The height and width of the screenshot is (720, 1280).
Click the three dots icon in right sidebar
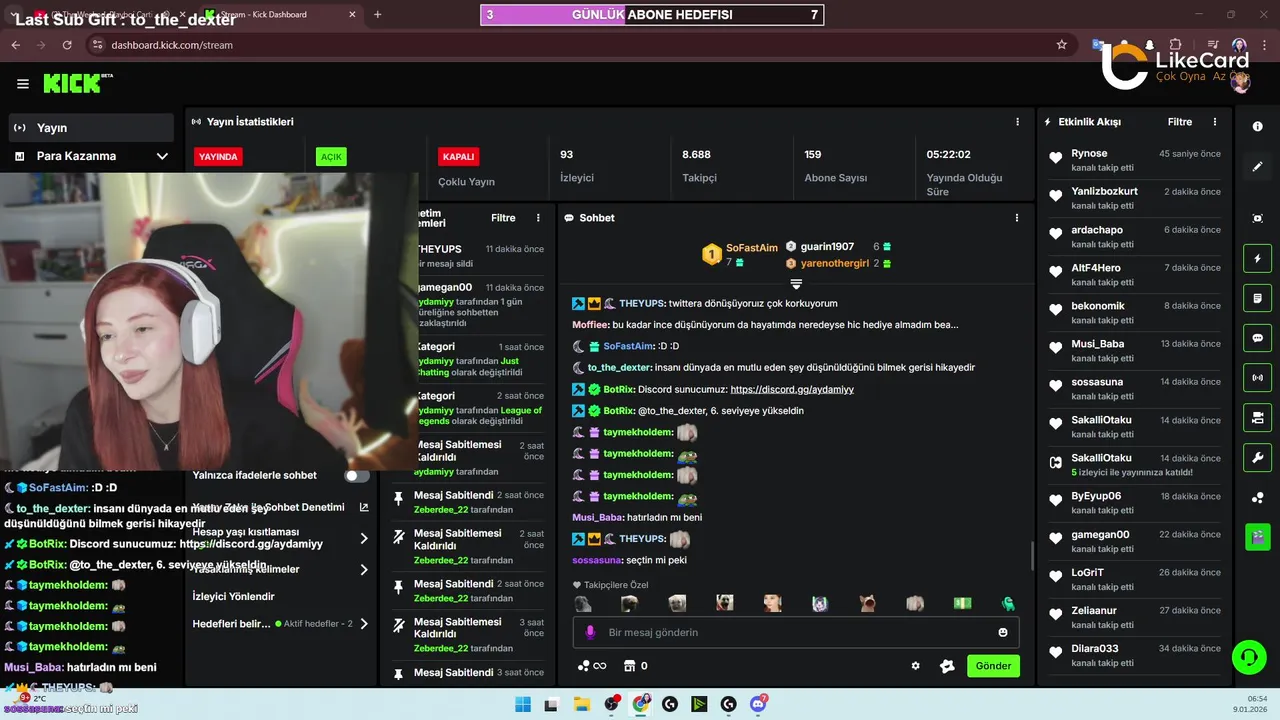tap(1257, 498)
